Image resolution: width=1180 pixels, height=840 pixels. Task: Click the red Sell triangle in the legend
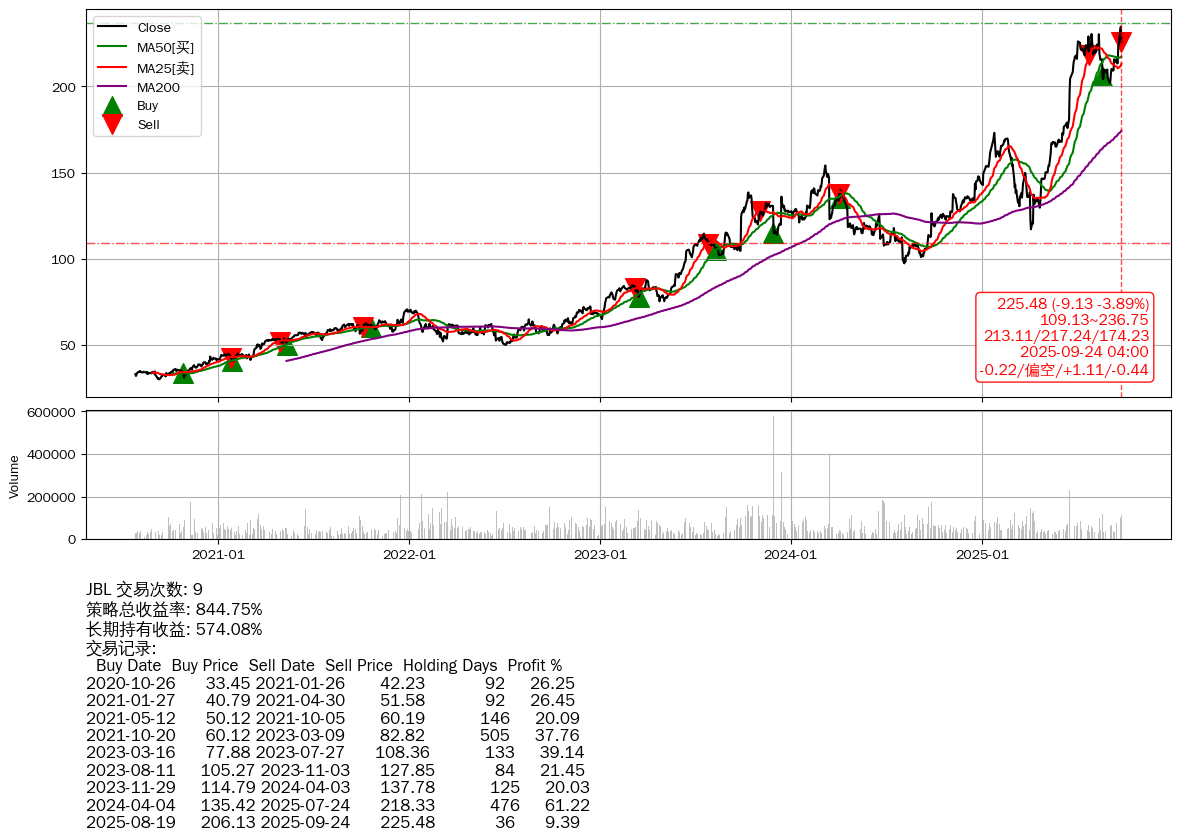[x=113, y=124]
